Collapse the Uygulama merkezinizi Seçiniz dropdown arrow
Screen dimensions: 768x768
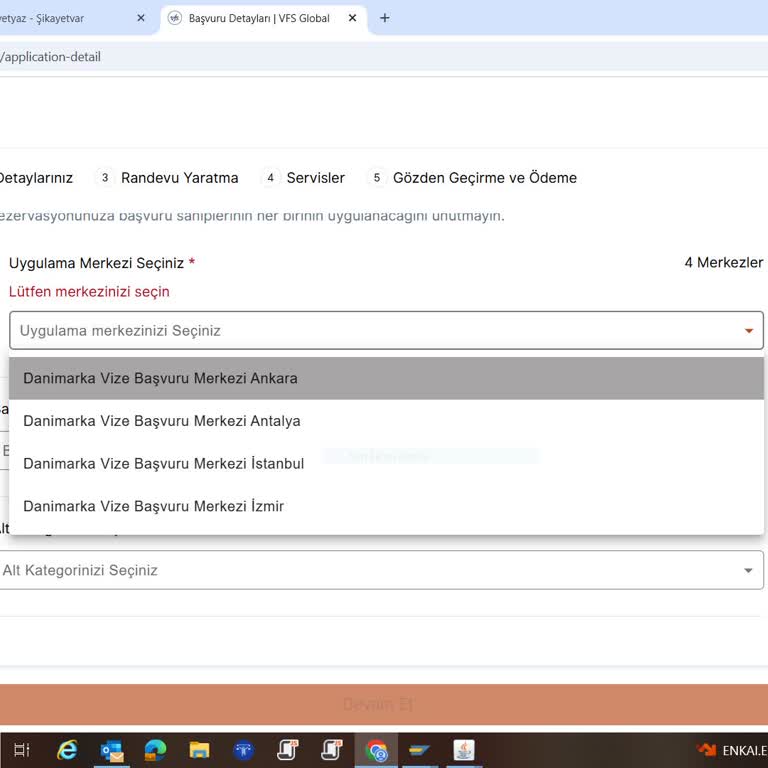click(x=748, y=331)
